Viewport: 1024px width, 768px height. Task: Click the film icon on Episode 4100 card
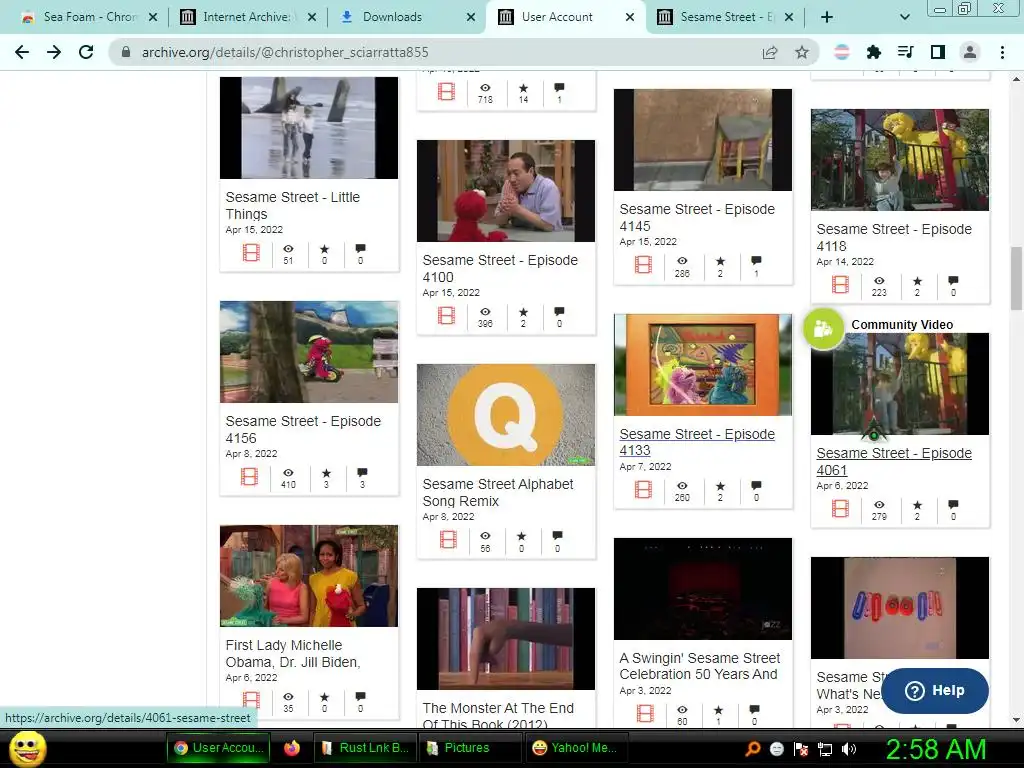tap(447, 315)
